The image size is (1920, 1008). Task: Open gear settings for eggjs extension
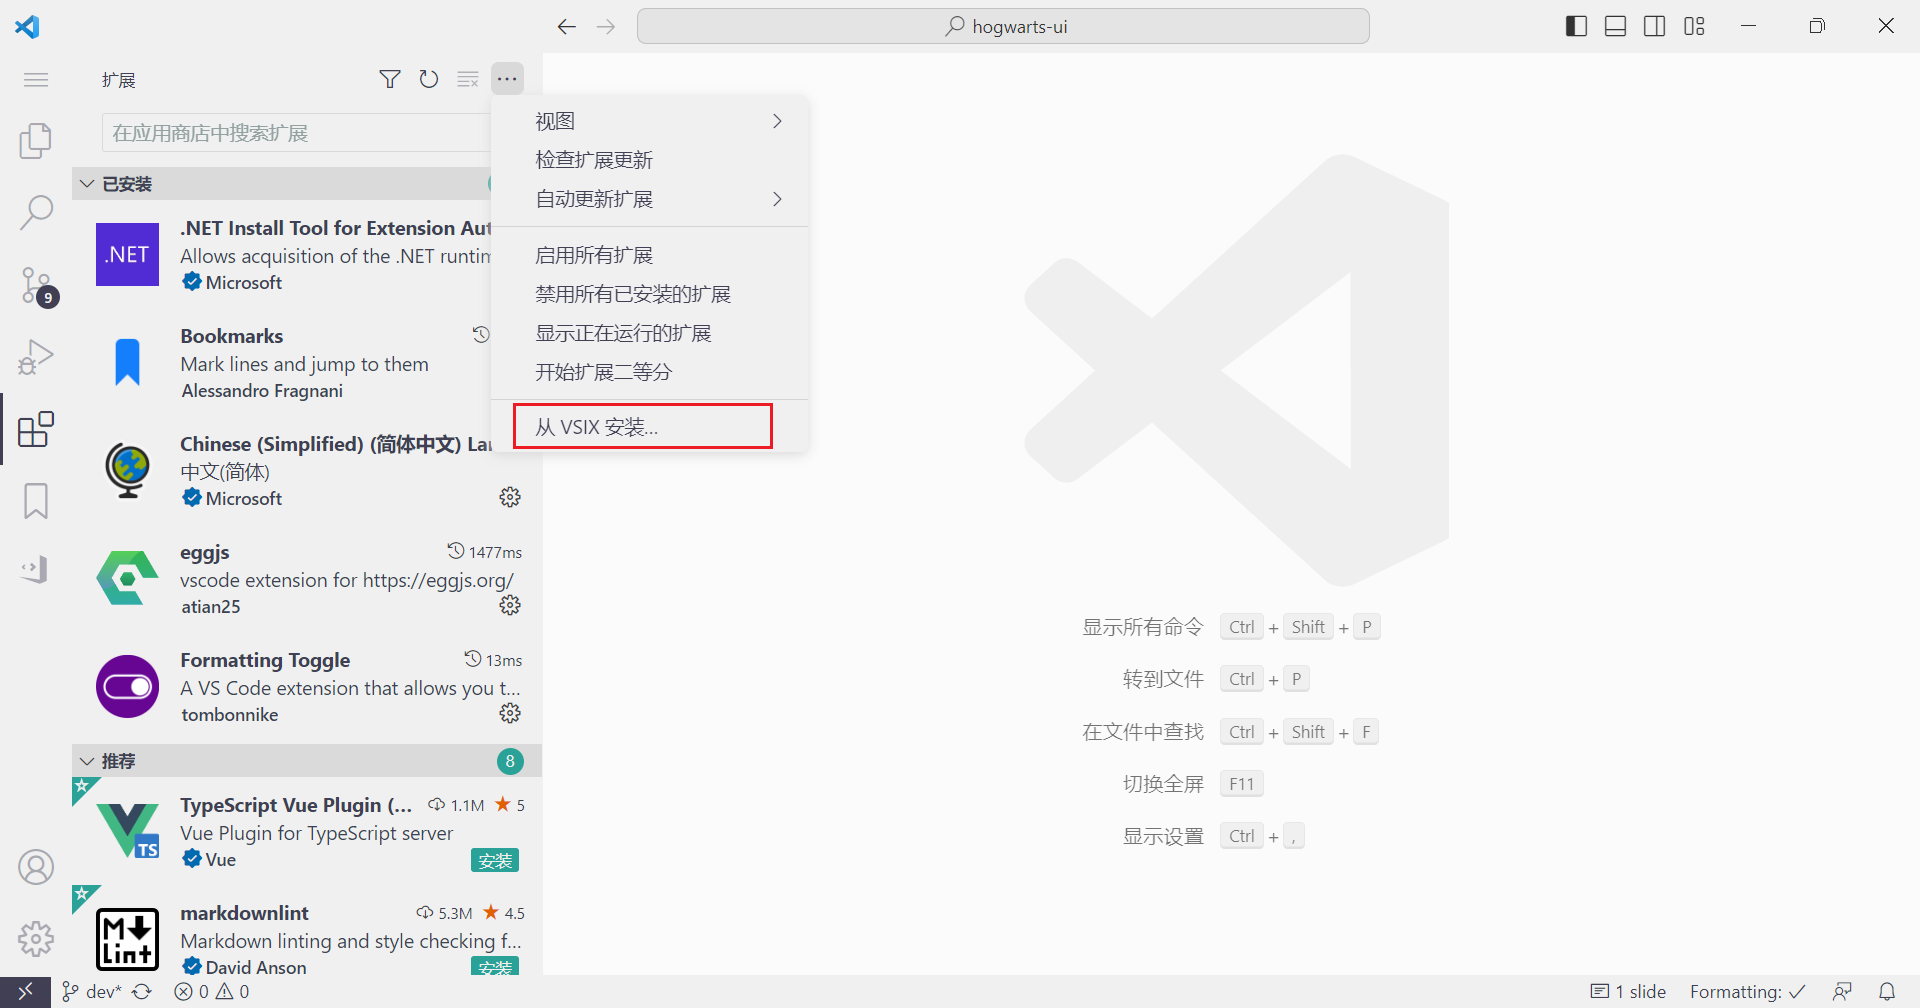tap(510, 605)
